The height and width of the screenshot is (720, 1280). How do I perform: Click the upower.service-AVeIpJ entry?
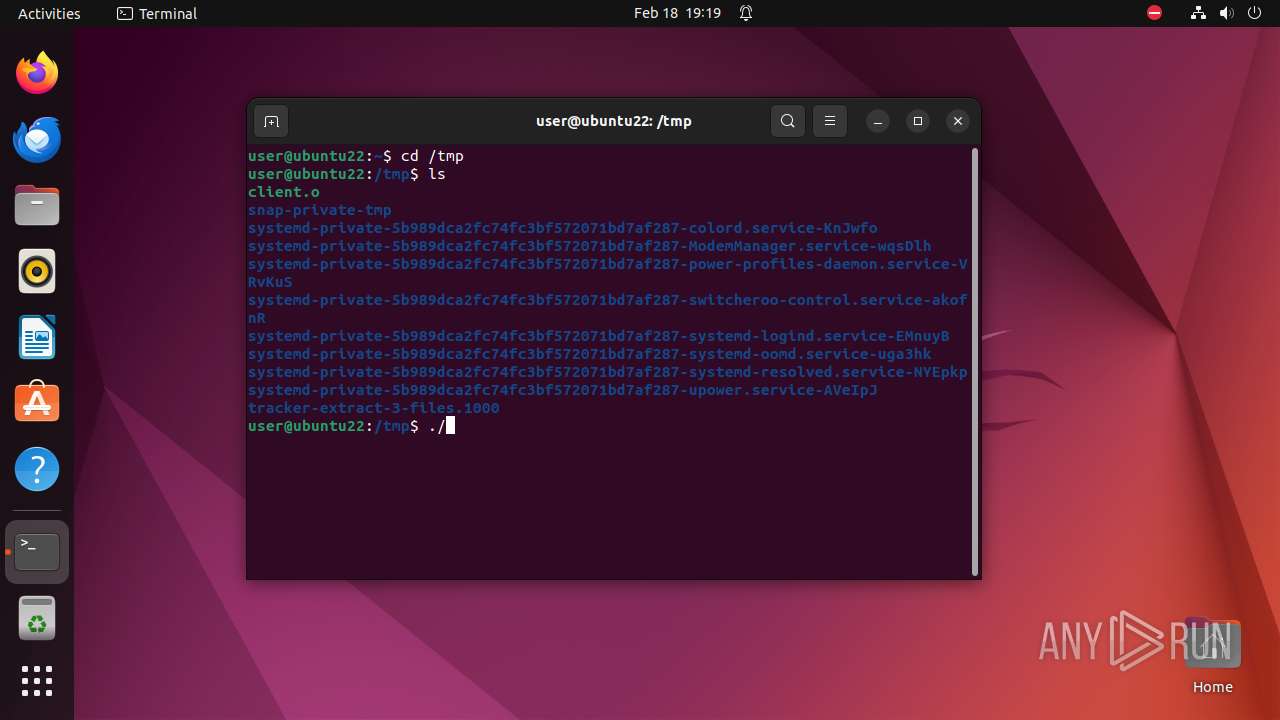[563, 390]
